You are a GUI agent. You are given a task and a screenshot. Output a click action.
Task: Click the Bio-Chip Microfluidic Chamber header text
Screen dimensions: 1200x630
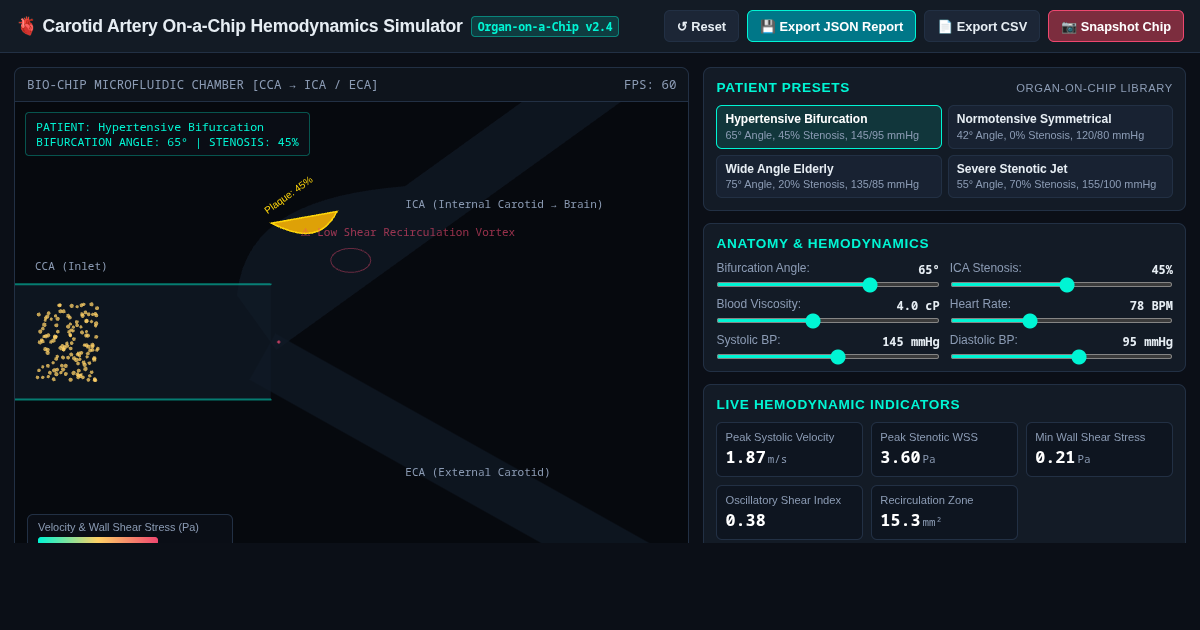[x=203, y=85]
